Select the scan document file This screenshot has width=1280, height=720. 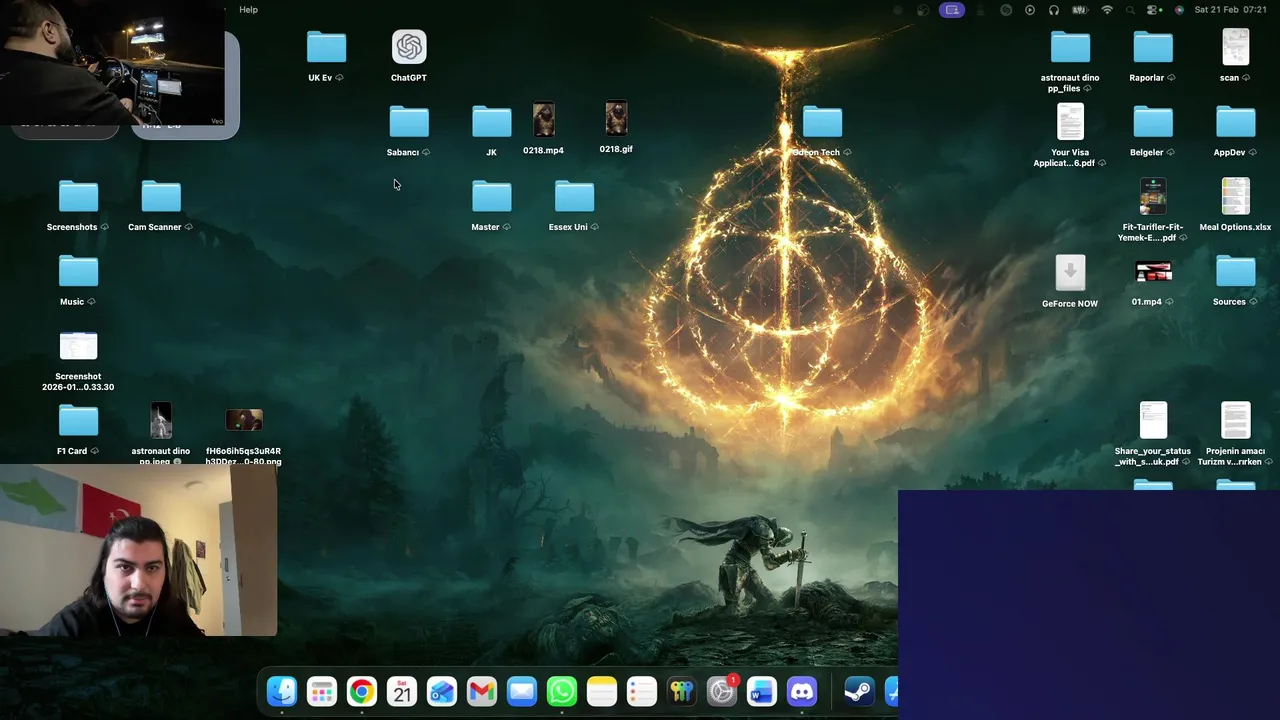[1236, 47]
